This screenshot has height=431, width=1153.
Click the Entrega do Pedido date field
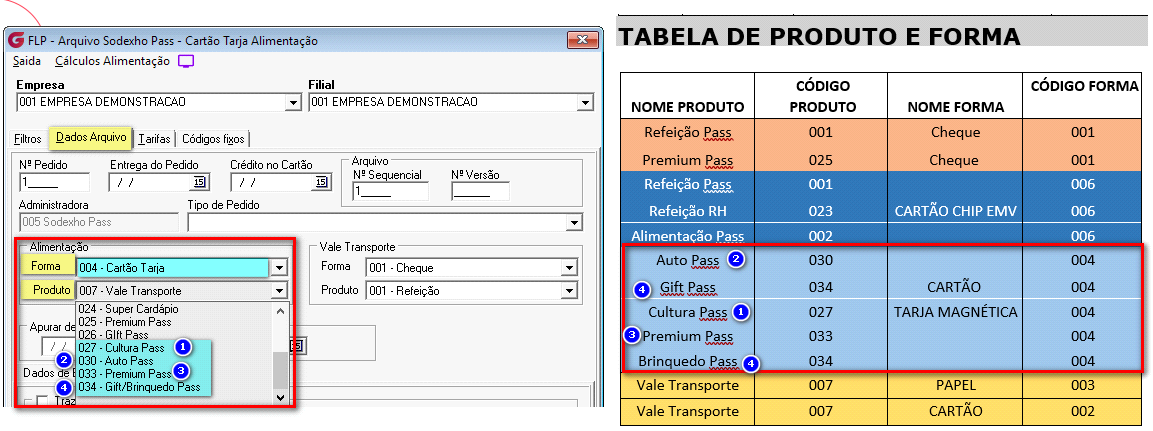[150, 182]
